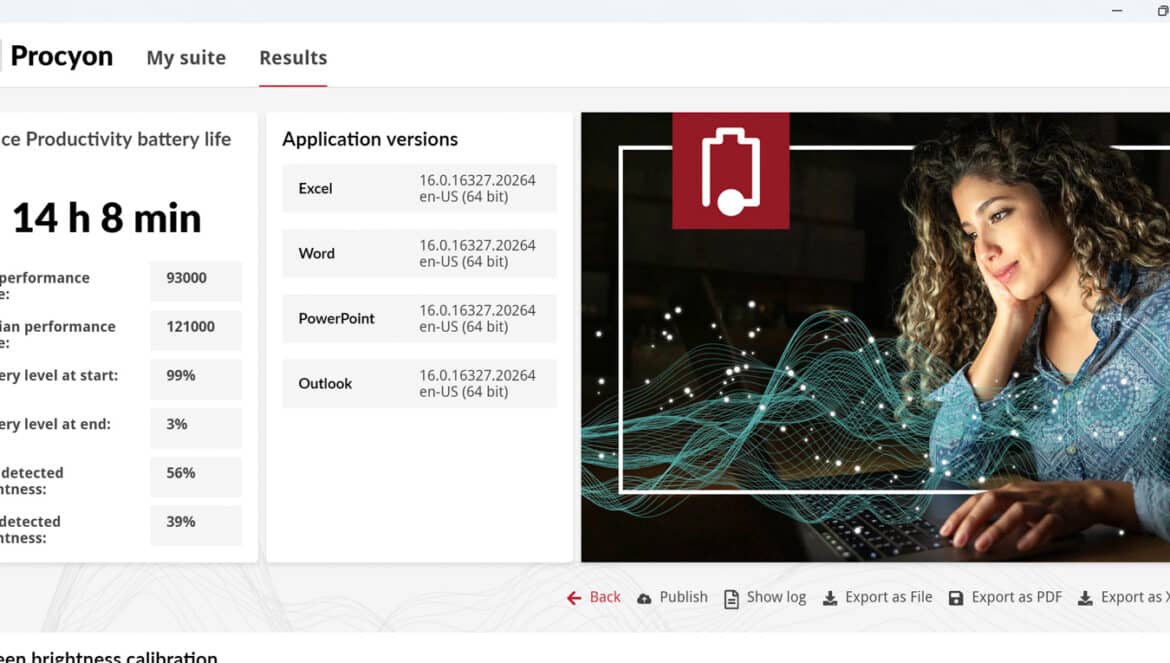Select the Word application version row

pyautogui.click(x=419, y=254)
